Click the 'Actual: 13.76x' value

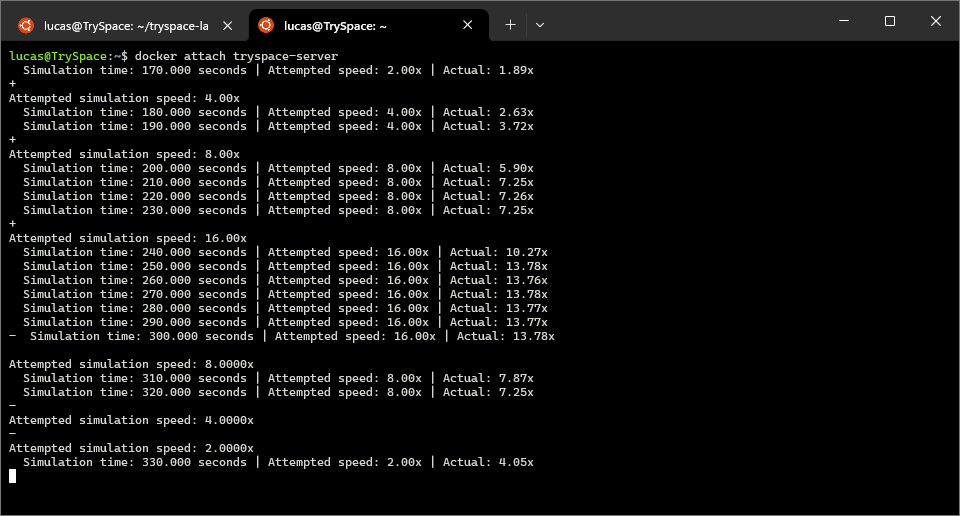tap(498, 280)
